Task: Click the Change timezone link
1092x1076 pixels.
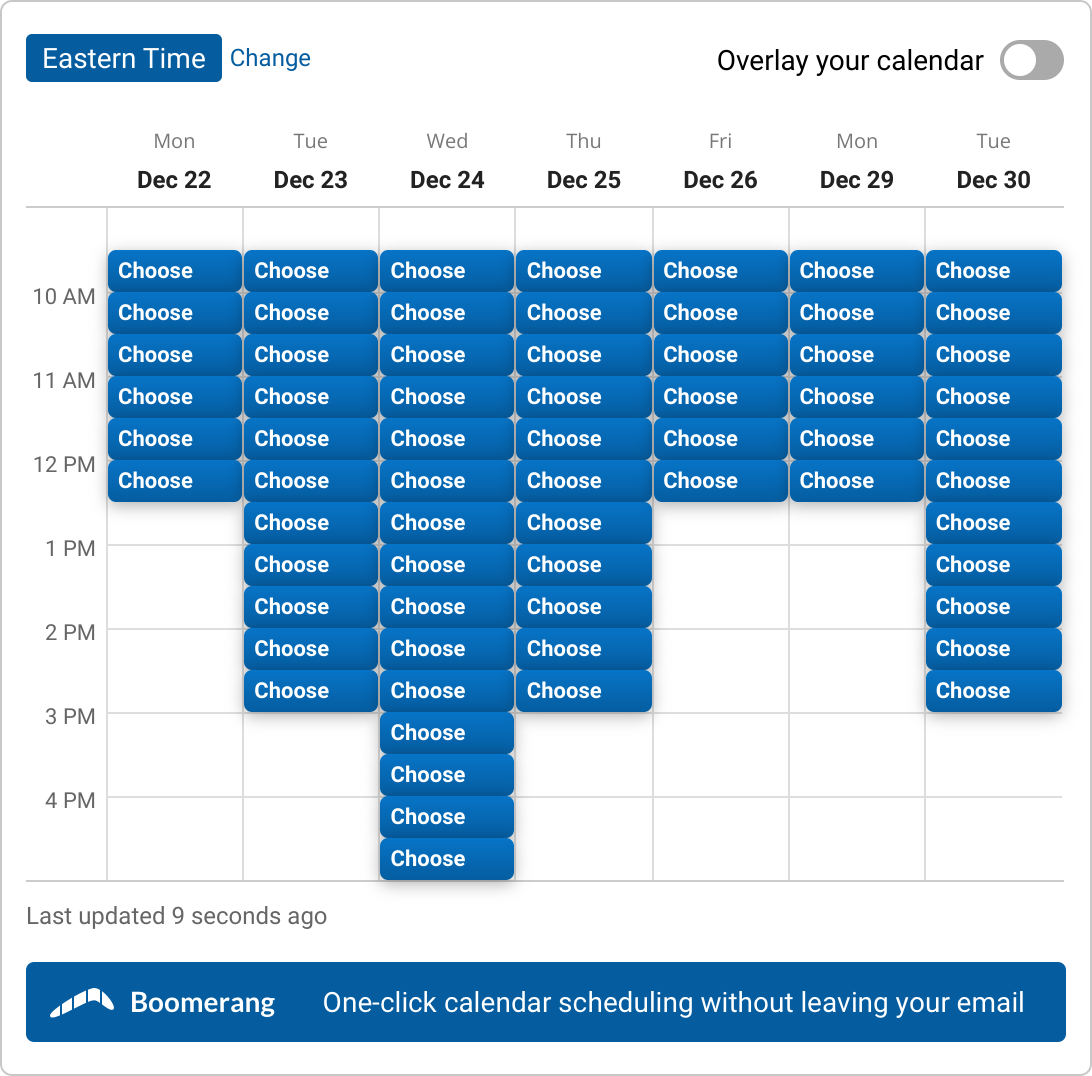Action: click(270, 58)
